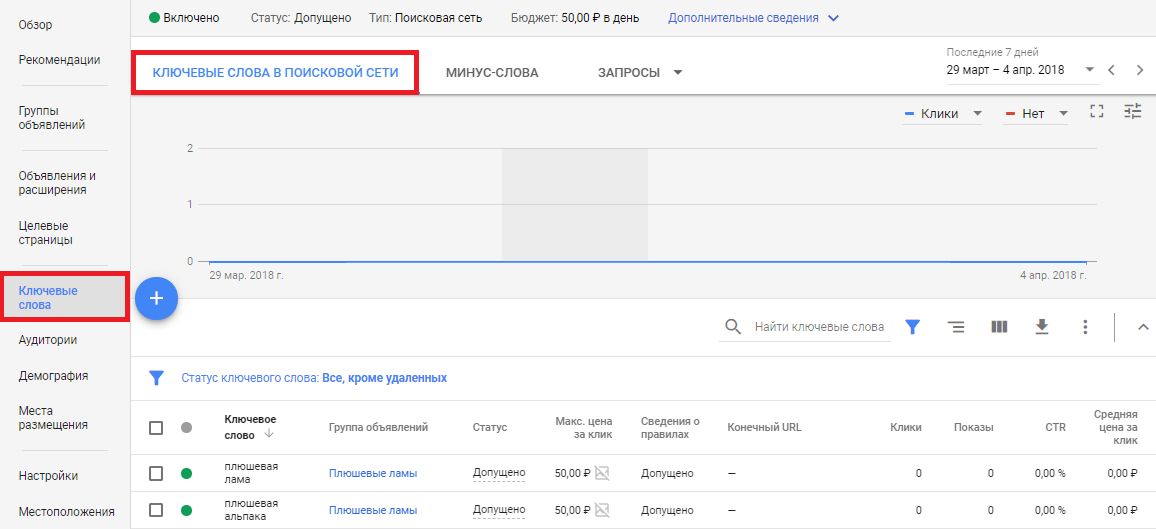Toggle the select-all checkbox in table header
The width and height of the screenshot is (1156, 529).
[x=156, y=428]
